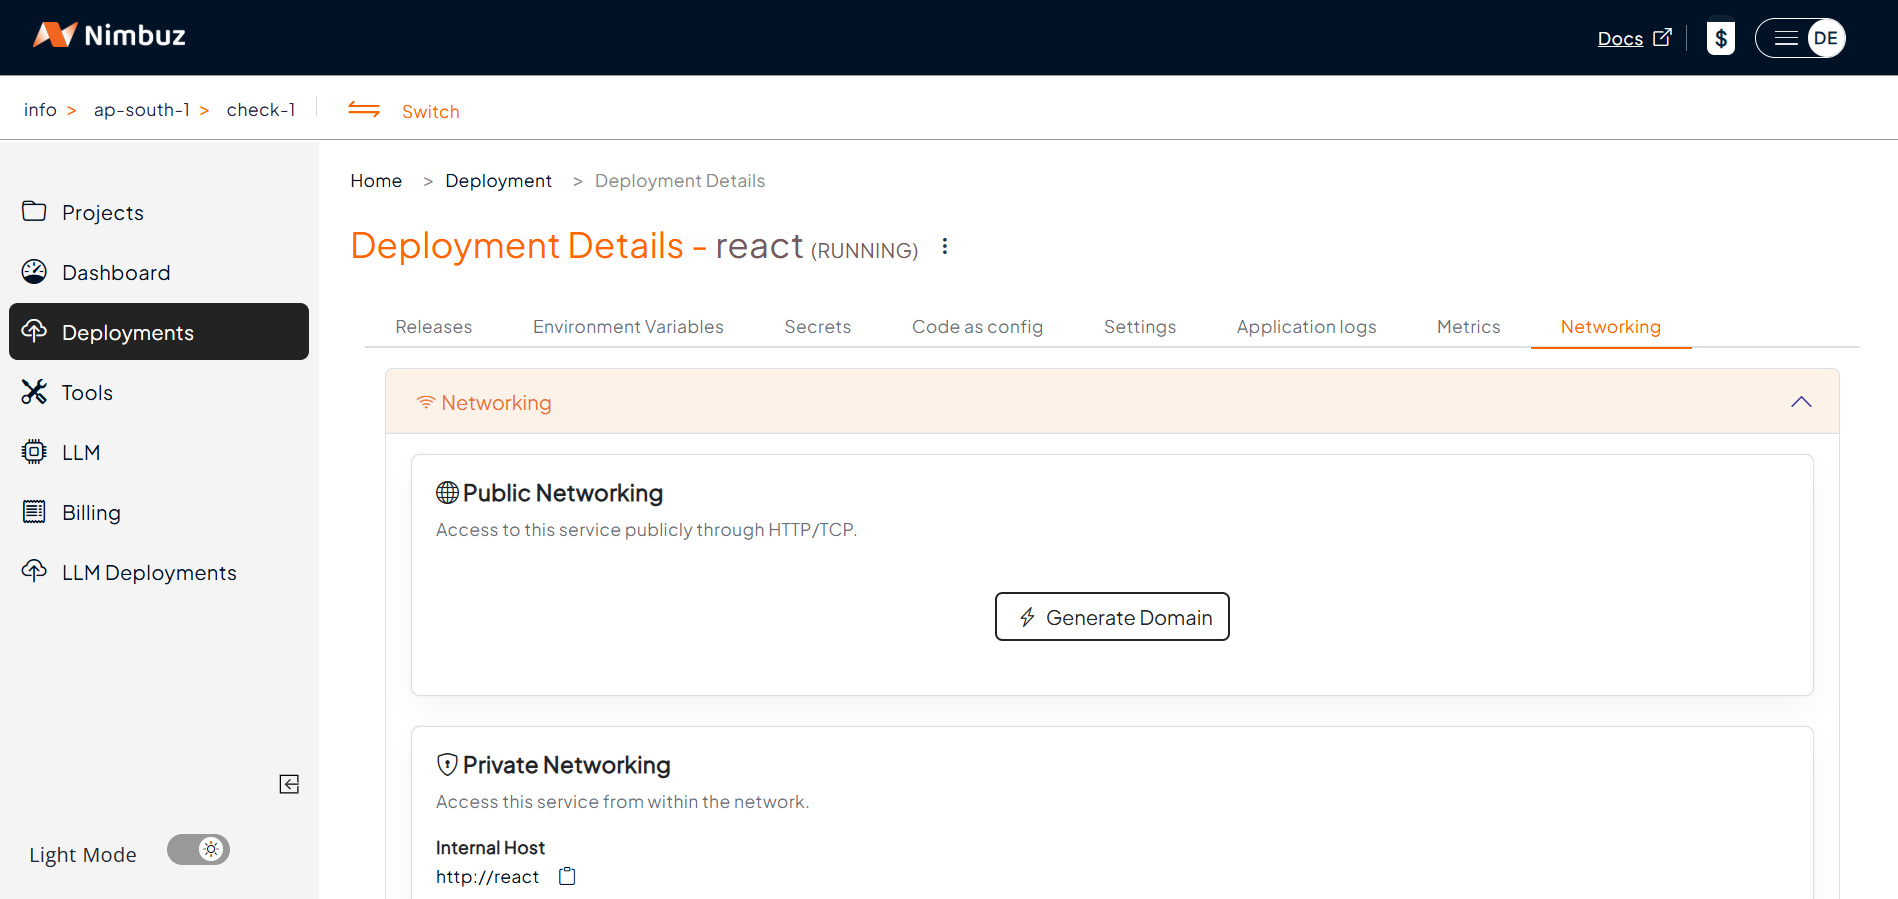Collapse the Networking section chevron

point(1800,402)
